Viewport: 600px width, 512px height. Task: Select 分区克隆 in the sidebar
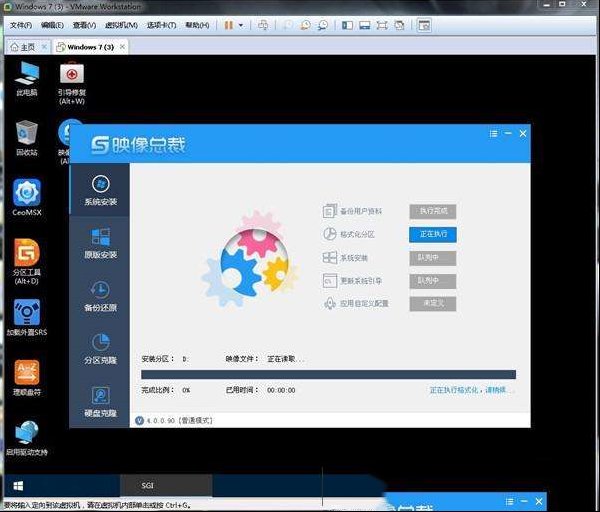coord(100,349)
